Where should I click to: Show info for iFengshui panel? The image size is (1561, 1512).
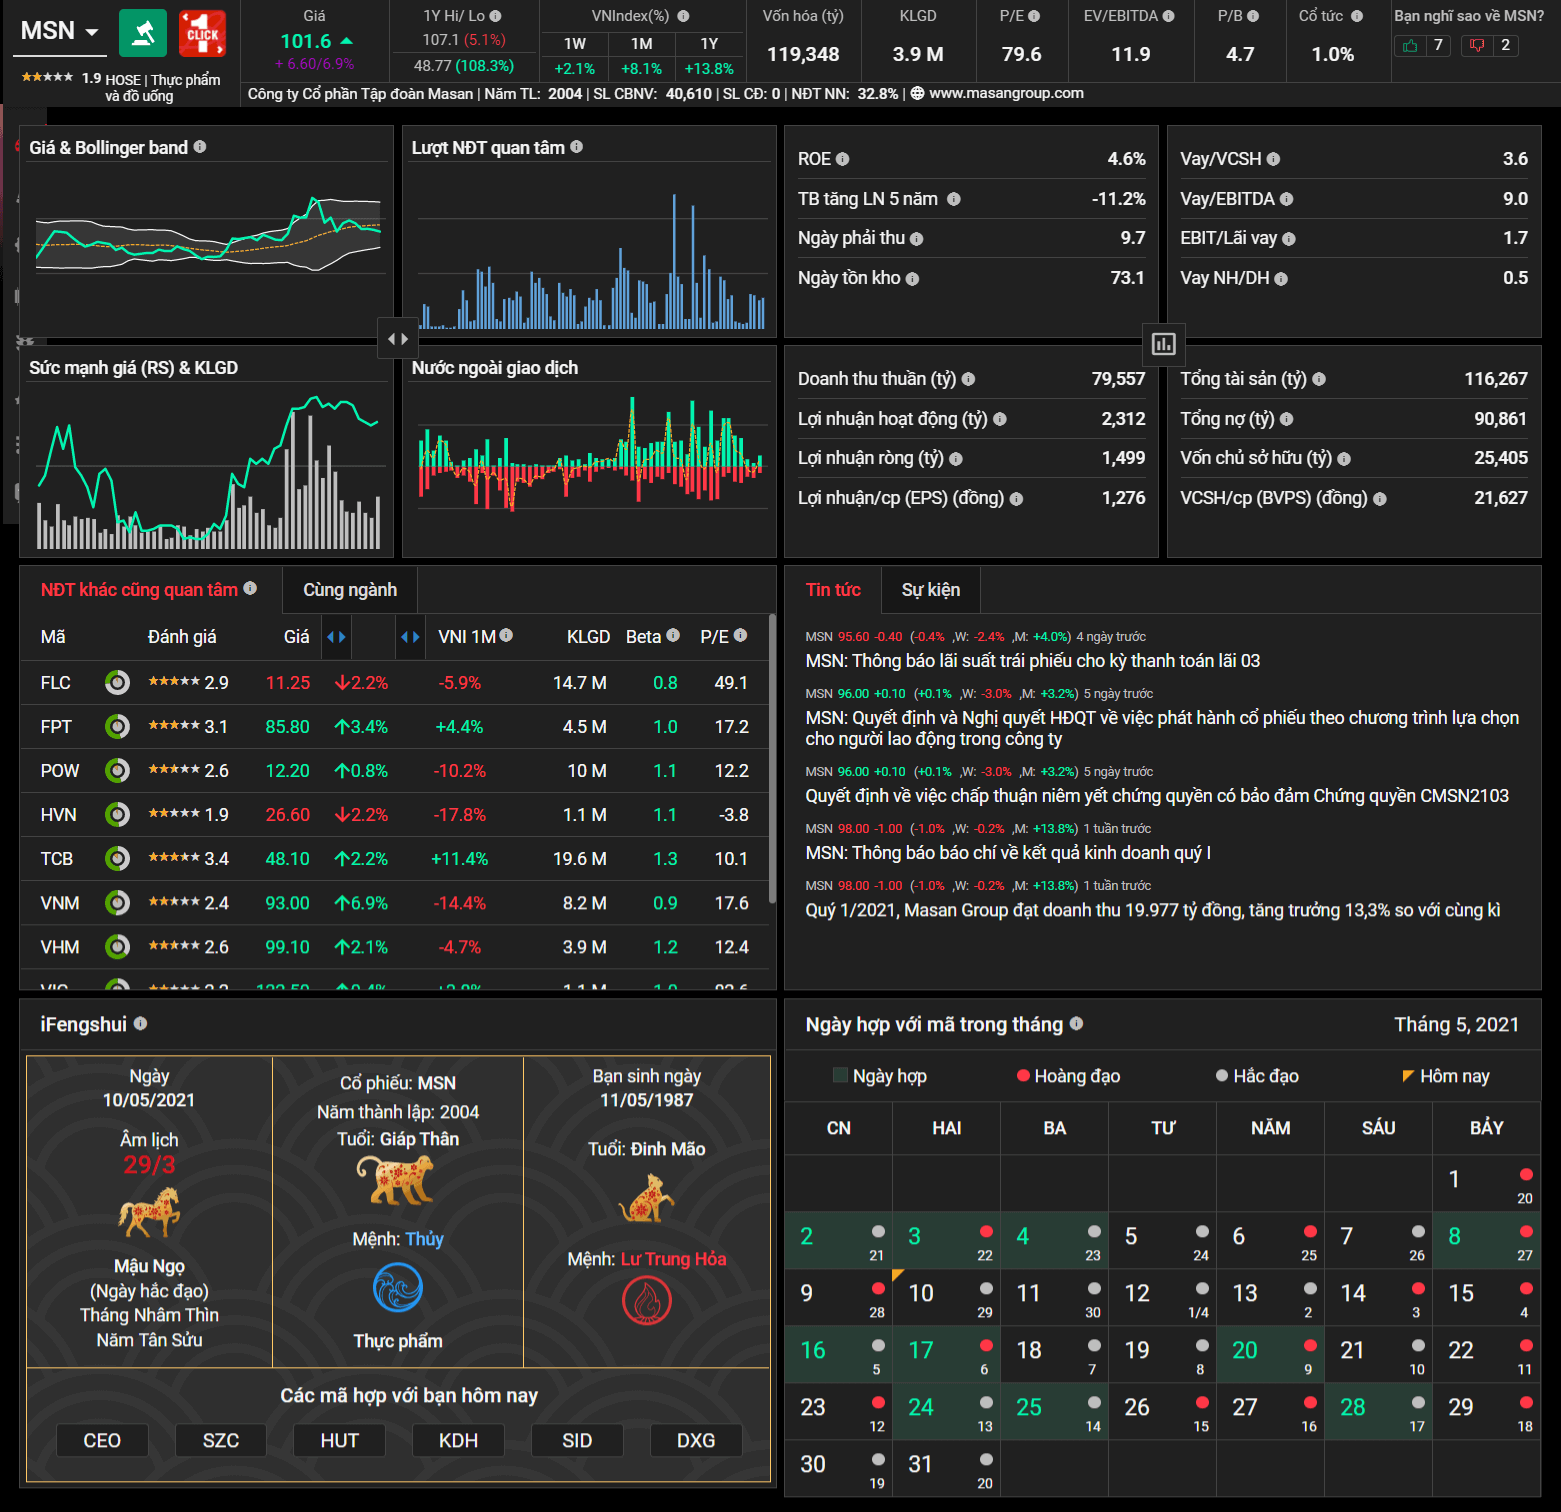pyautogui.click(x=140, y=1023)
